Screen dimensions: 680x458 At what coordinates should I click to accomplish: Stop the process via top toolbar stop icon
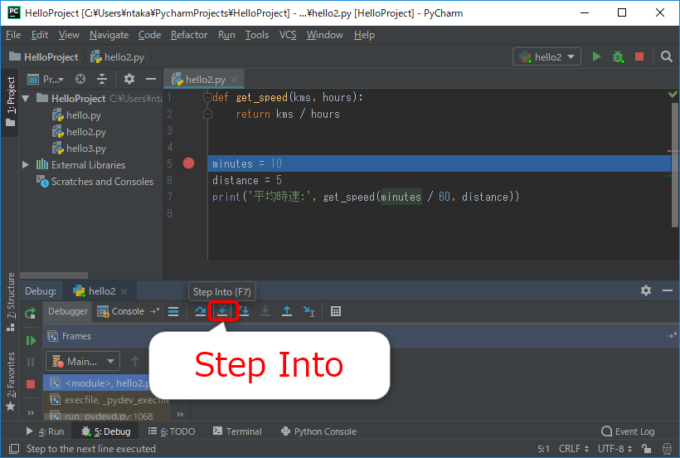coord(639,57)
